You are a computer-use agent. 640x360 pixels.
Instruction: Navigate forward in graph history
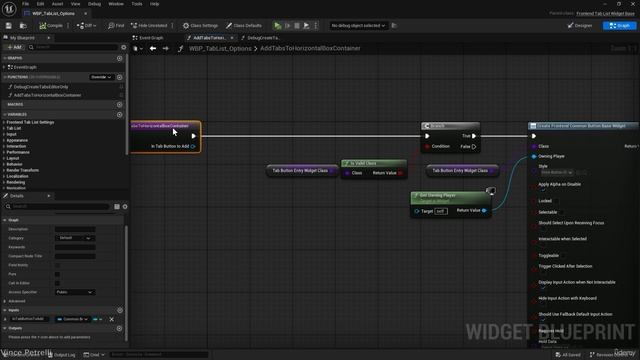(x=165, y=49)
